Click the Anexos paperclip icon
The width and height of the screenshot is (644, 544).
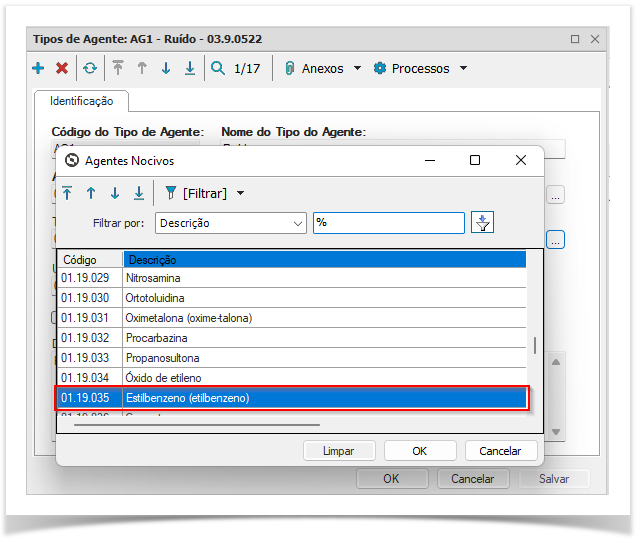click(x=290, y=68)
